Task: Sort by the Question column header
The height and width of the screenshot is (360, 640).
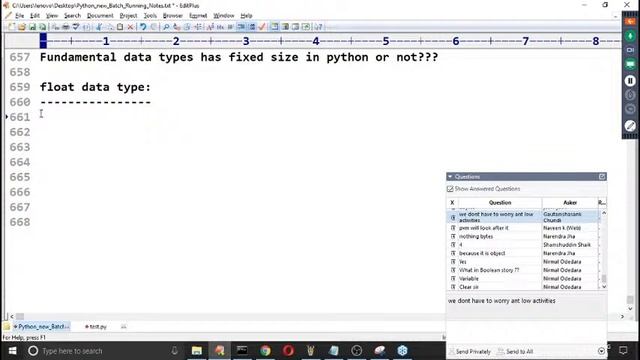Action: [x=500, y=202]
